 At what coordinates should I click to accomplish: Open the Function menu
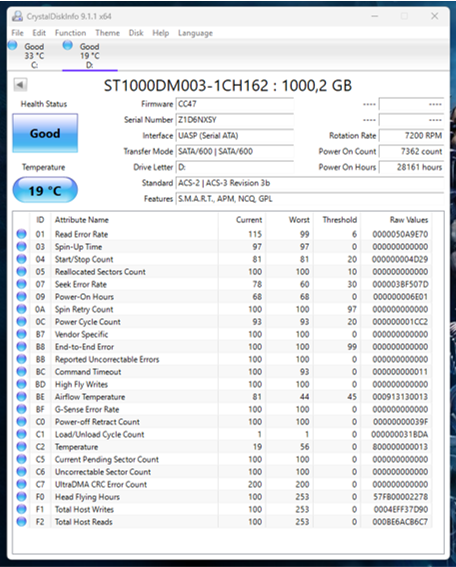coord(71,33)
